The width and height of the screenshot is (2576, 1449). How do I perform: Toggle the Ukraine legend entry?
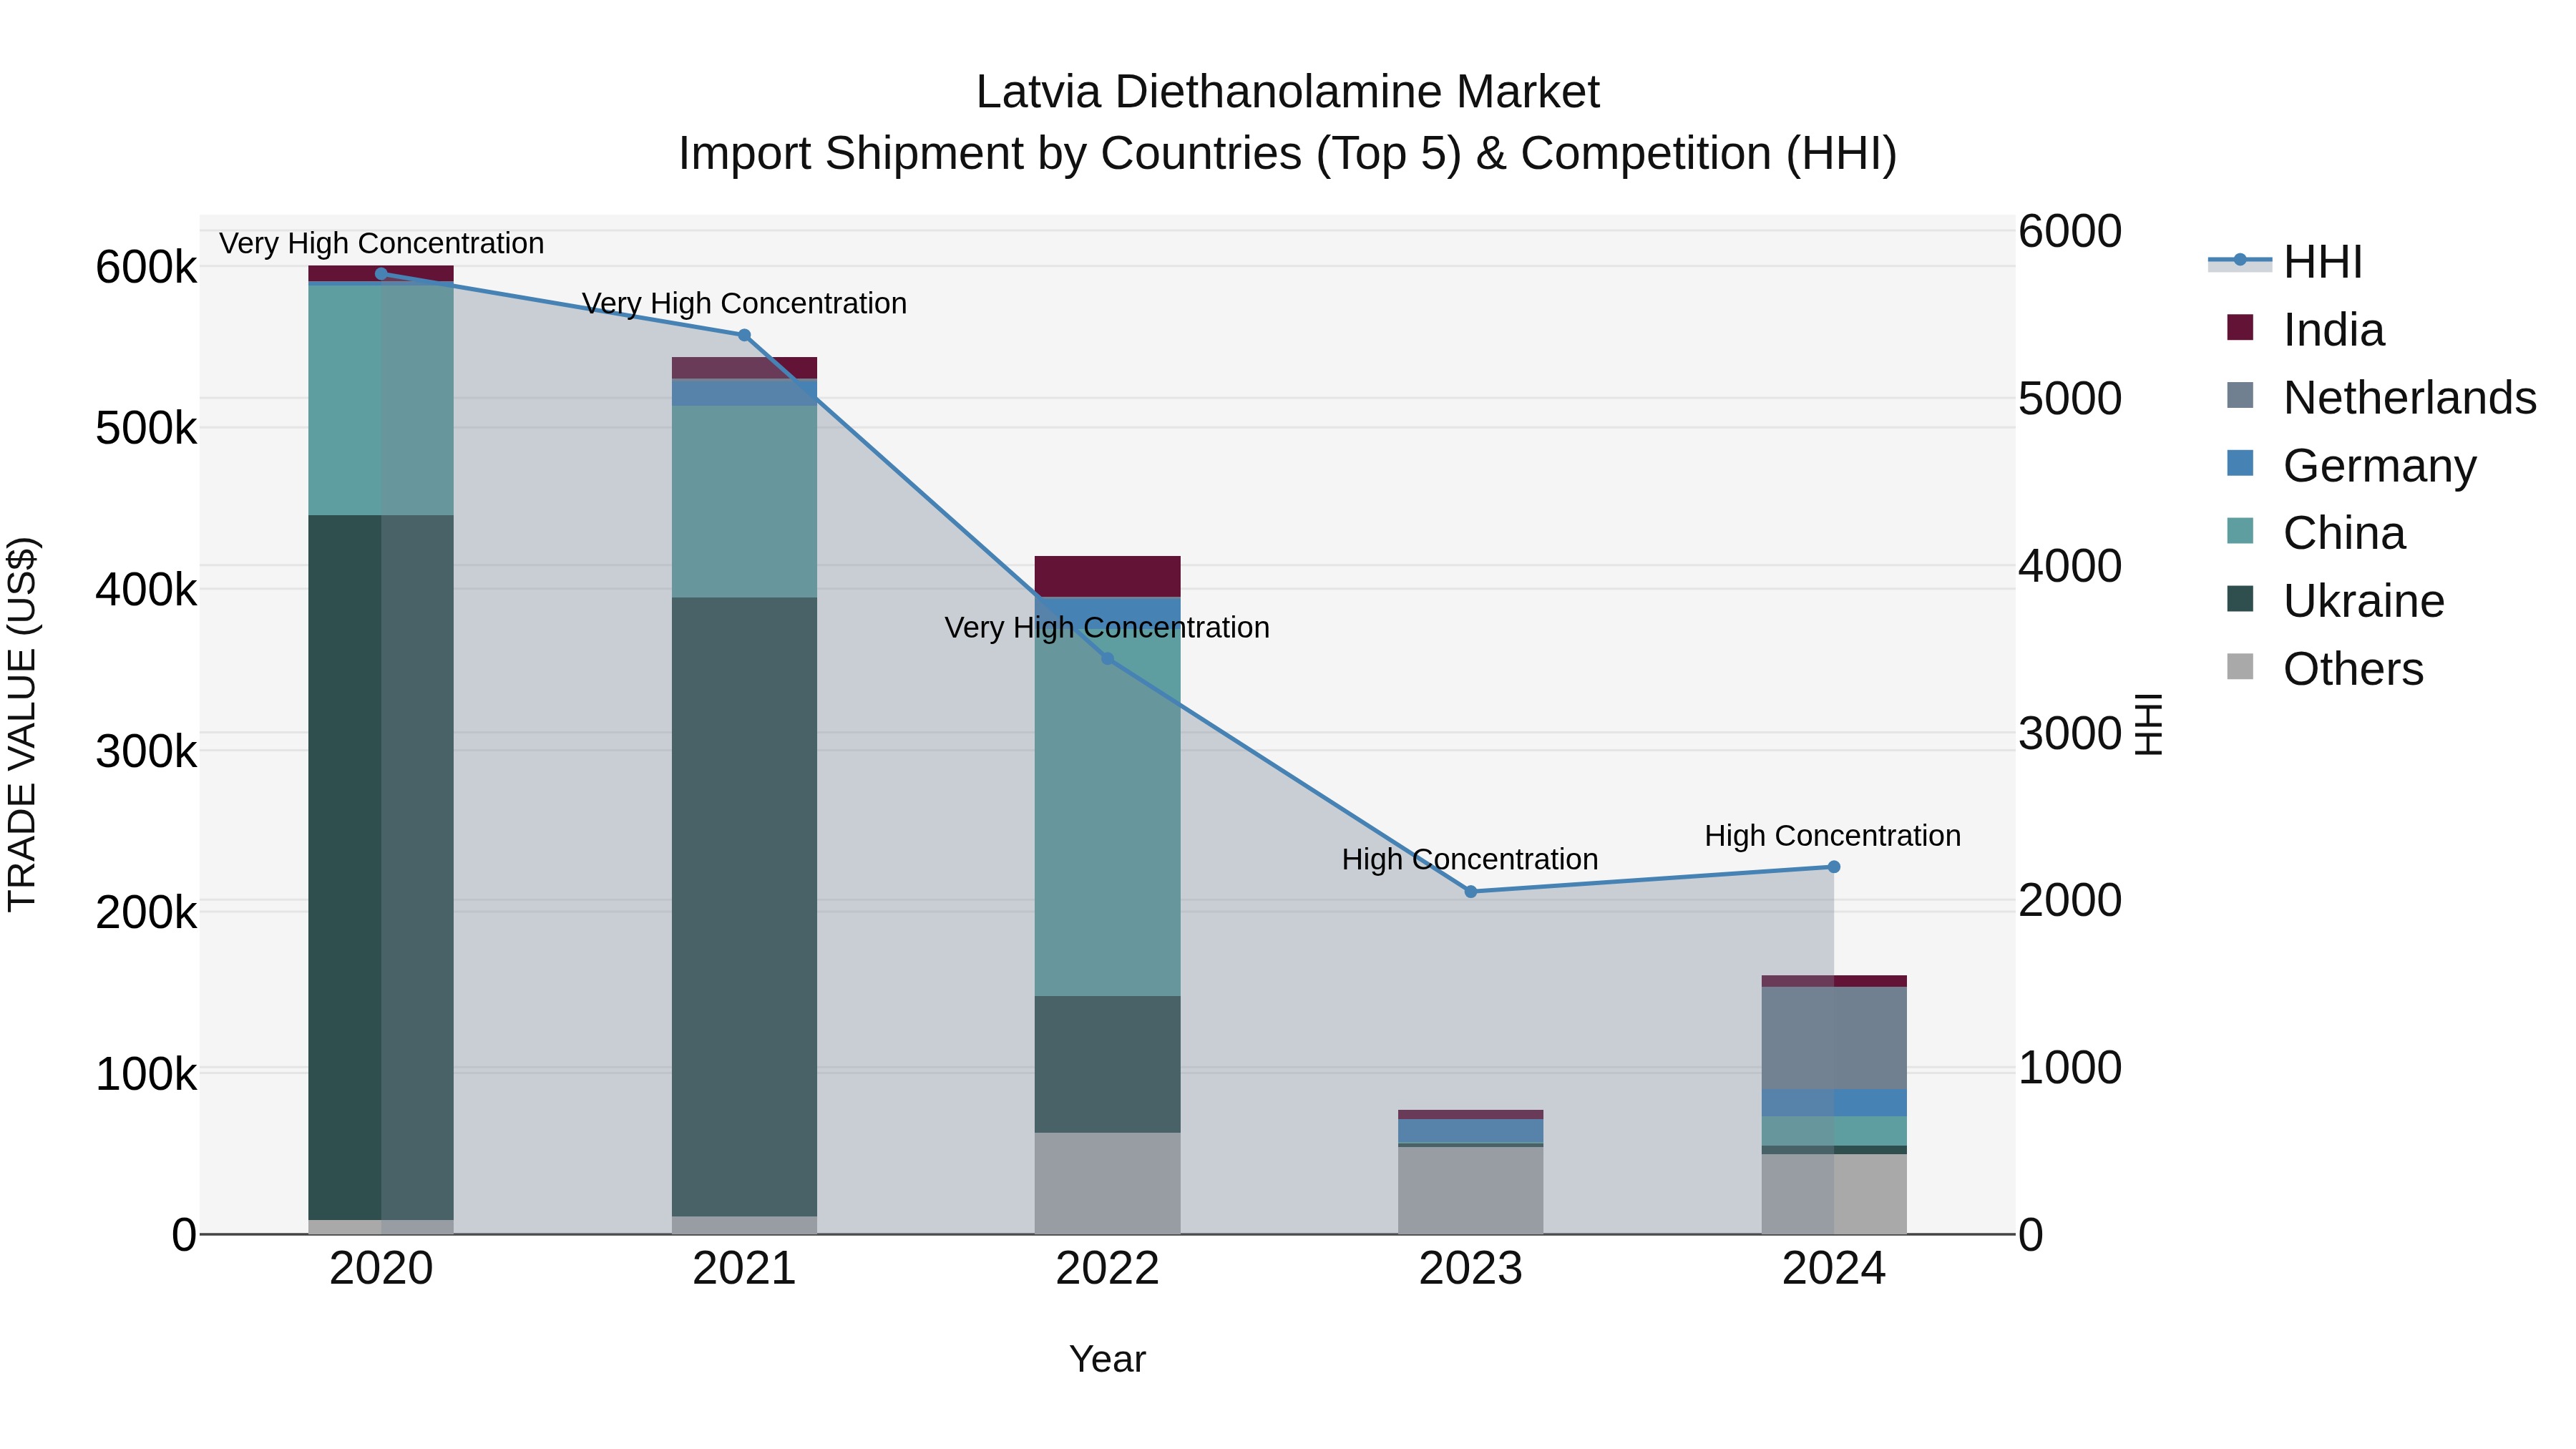[2336, 601]
